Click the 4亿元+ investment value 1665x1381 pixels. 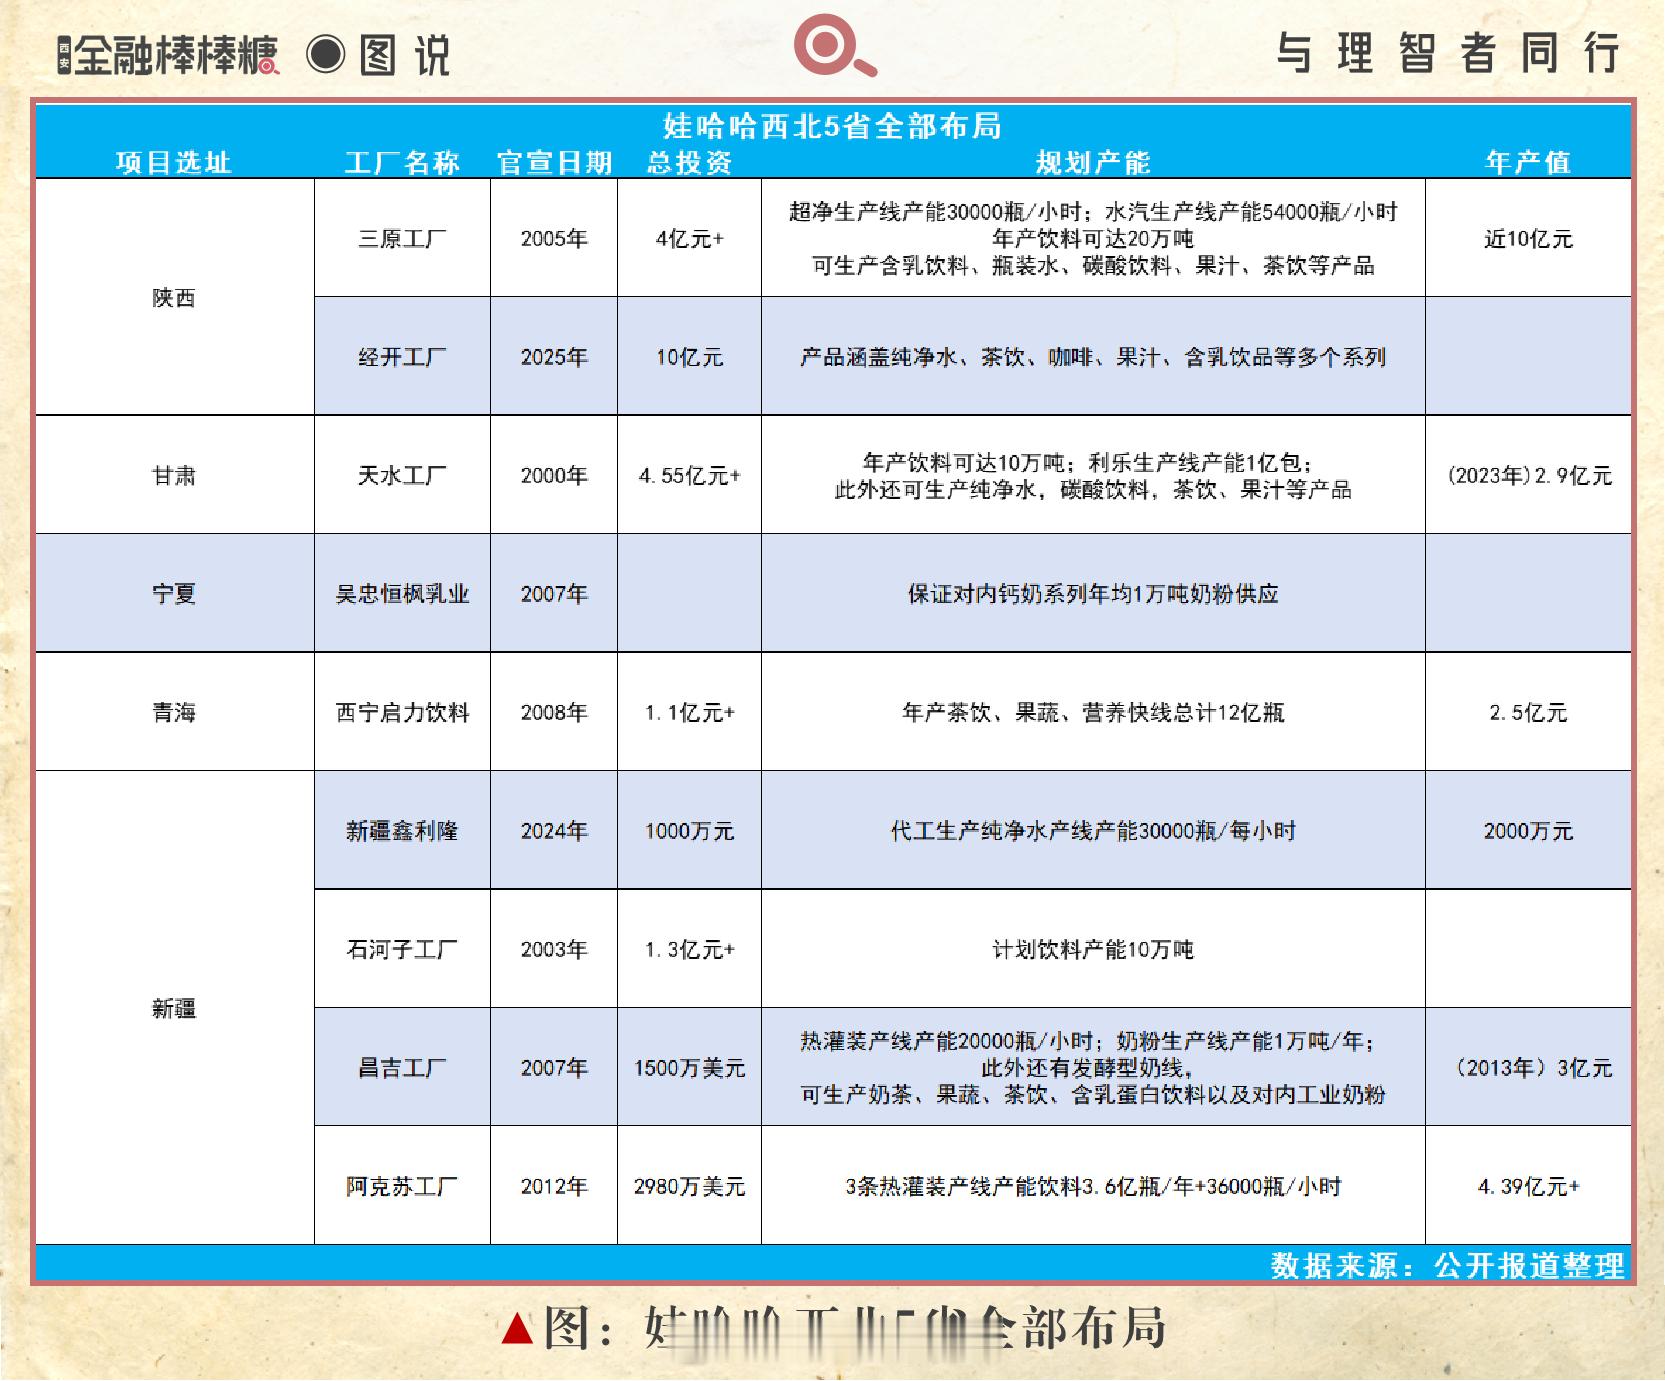tap(689, 239)
